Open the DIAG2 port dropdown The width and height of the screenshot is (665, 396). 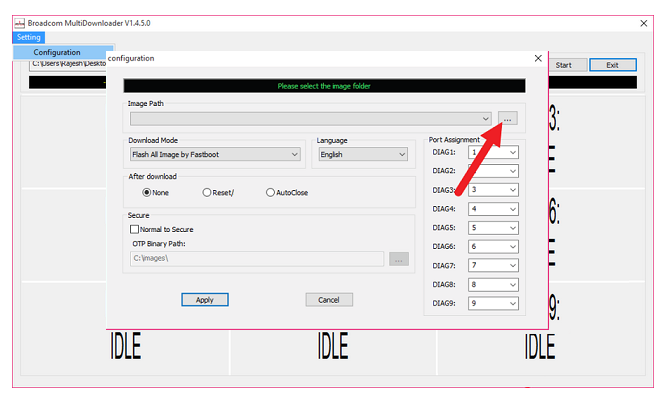[x=493, y=171]
